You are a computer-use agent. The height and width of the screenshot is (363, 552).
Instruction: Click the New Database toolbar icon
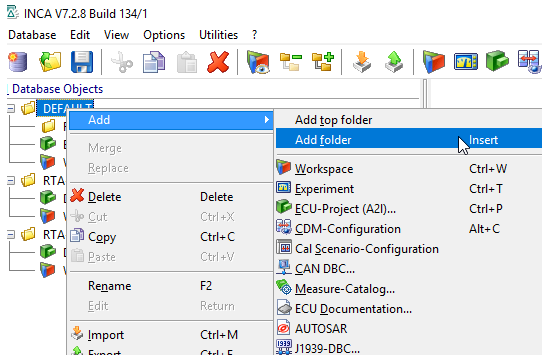17,62
